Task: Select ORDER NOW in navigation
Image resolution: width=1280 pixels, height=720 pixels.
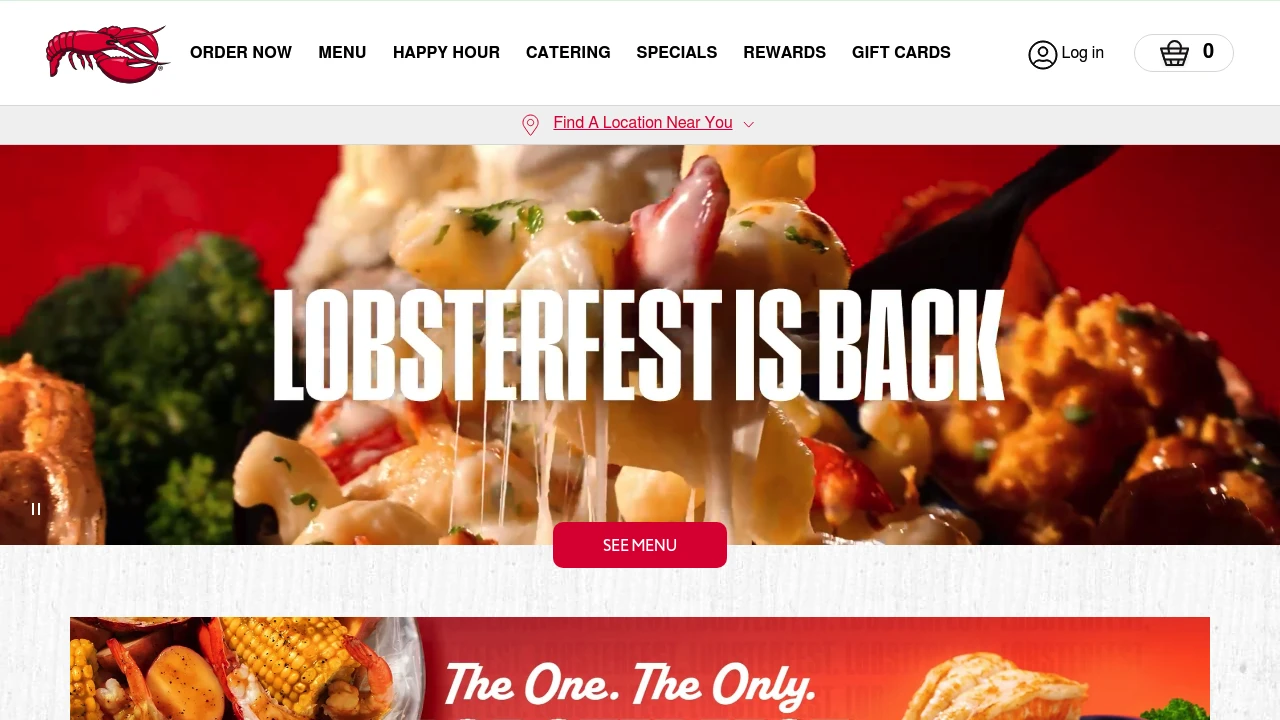Action: [x=241, y=53]
